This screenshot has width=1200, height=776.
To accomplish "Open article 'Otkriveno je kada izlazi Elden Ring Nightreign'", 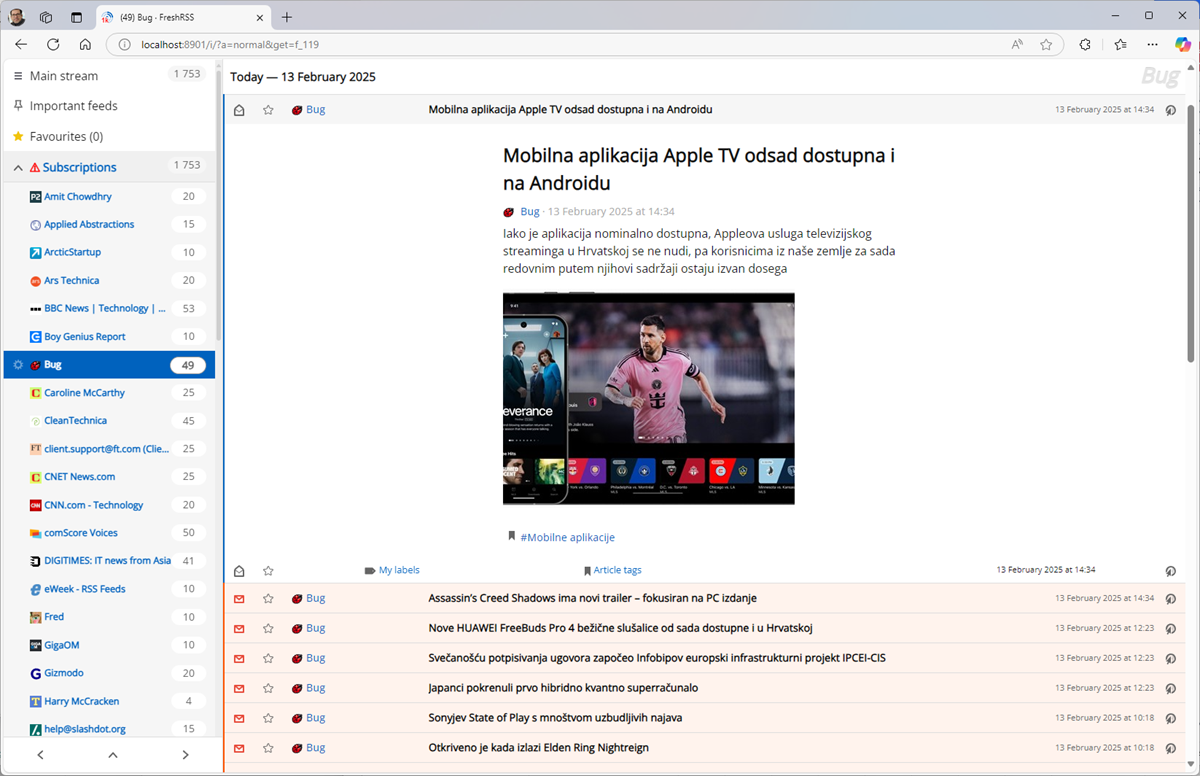I will click(539, 748).
